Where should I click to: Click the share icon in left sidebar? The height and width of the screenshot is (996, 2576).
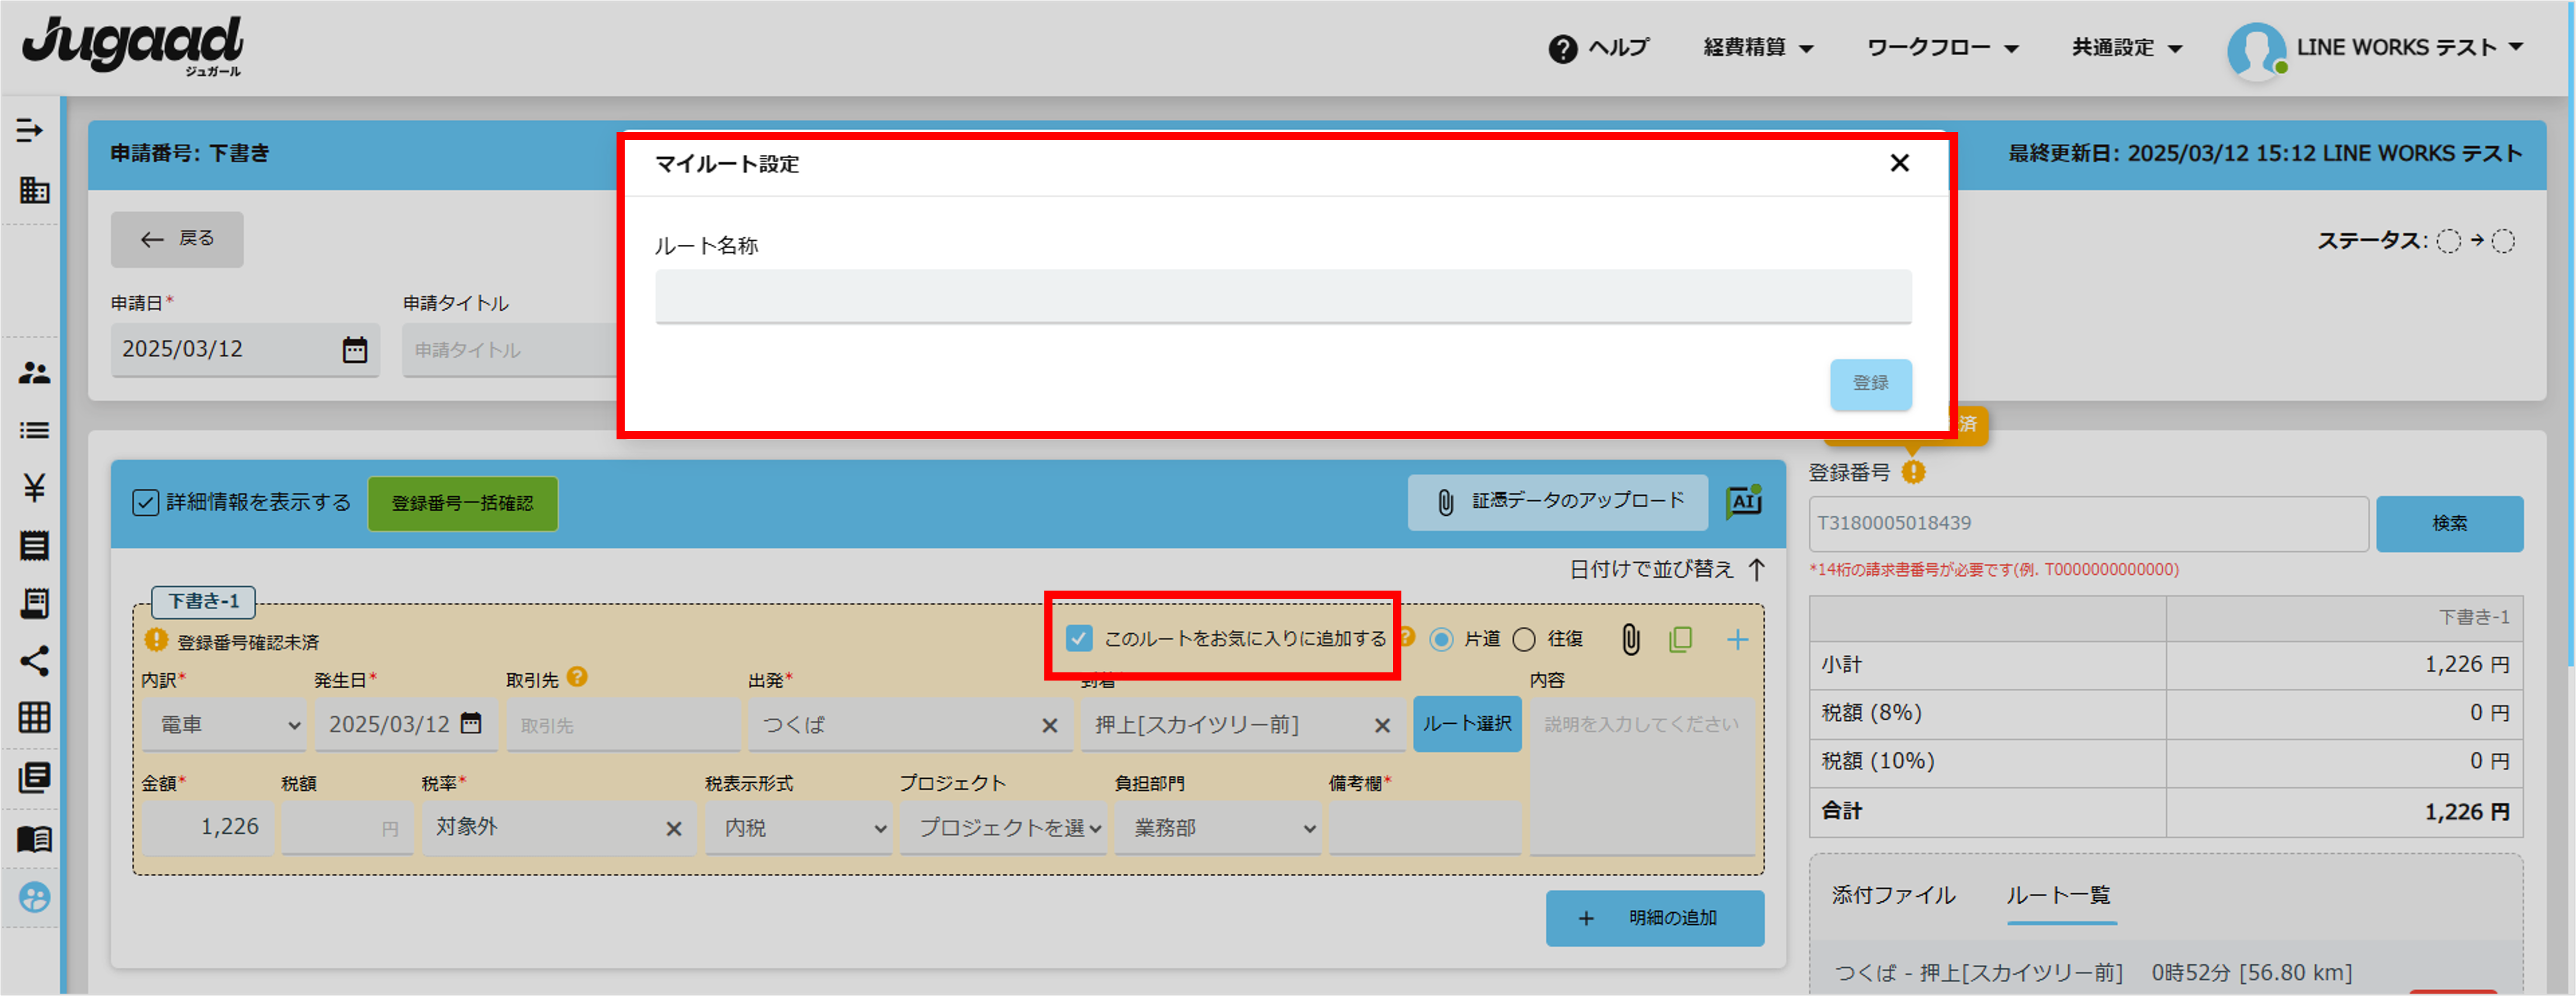[x=34, y=661]
